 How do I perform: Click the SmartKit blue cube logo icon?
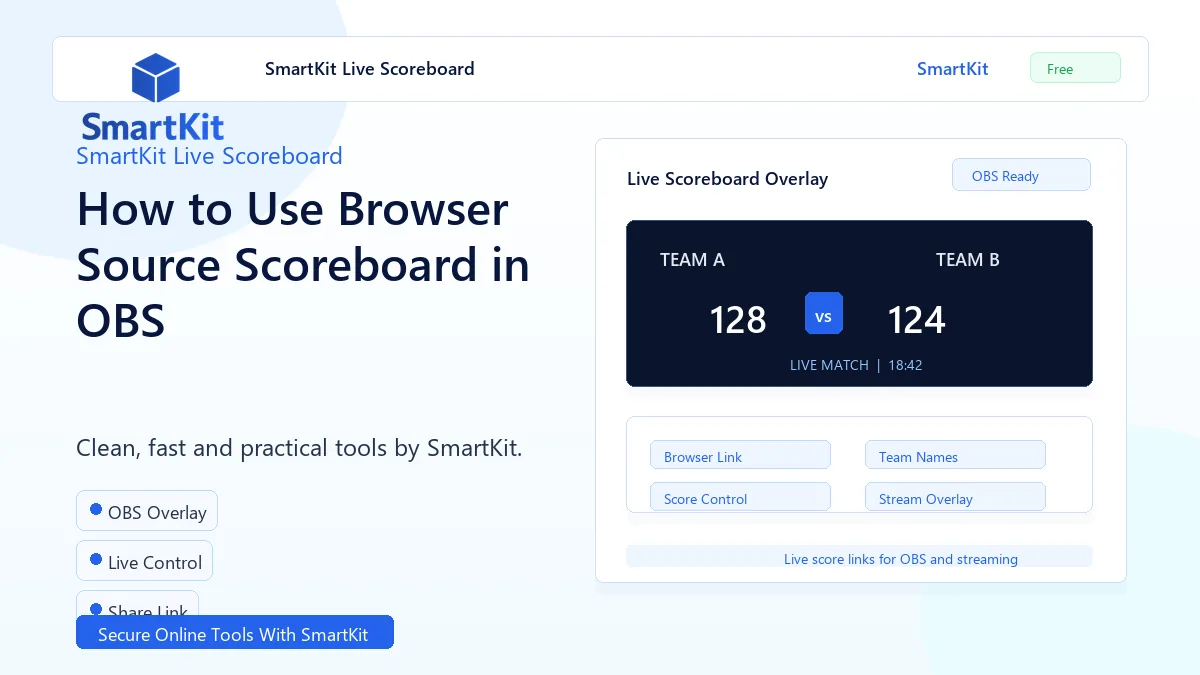pyautogui.click(x=155, y=78)
